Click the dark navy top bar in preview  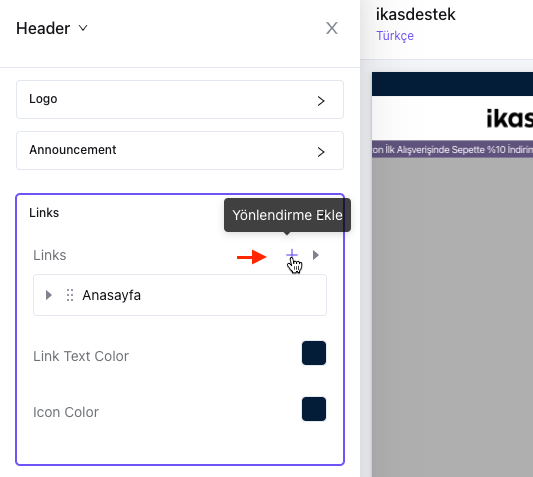[452, 84]
